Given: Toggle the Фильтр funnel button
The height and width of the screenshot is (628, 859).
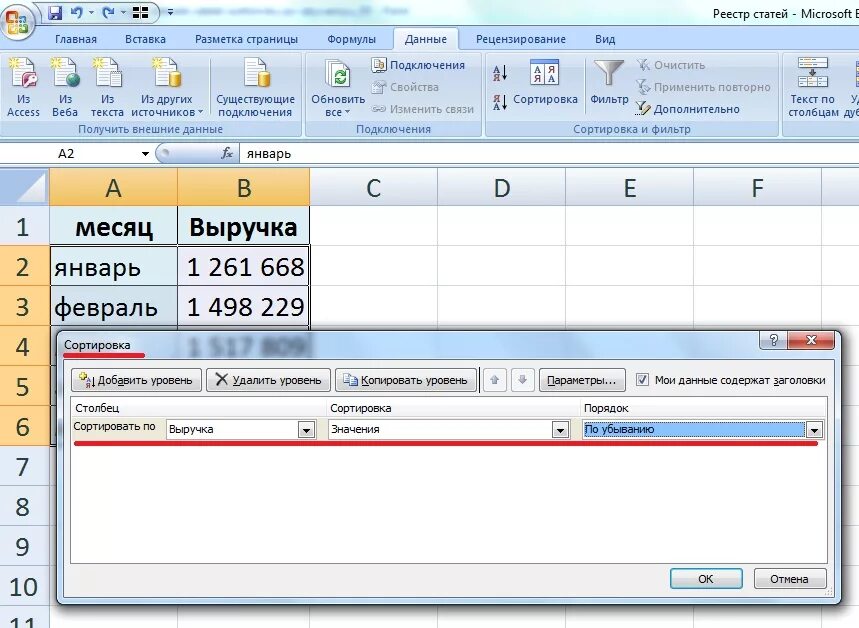Looking at the screenshot, I should click(x=609, y=83).
